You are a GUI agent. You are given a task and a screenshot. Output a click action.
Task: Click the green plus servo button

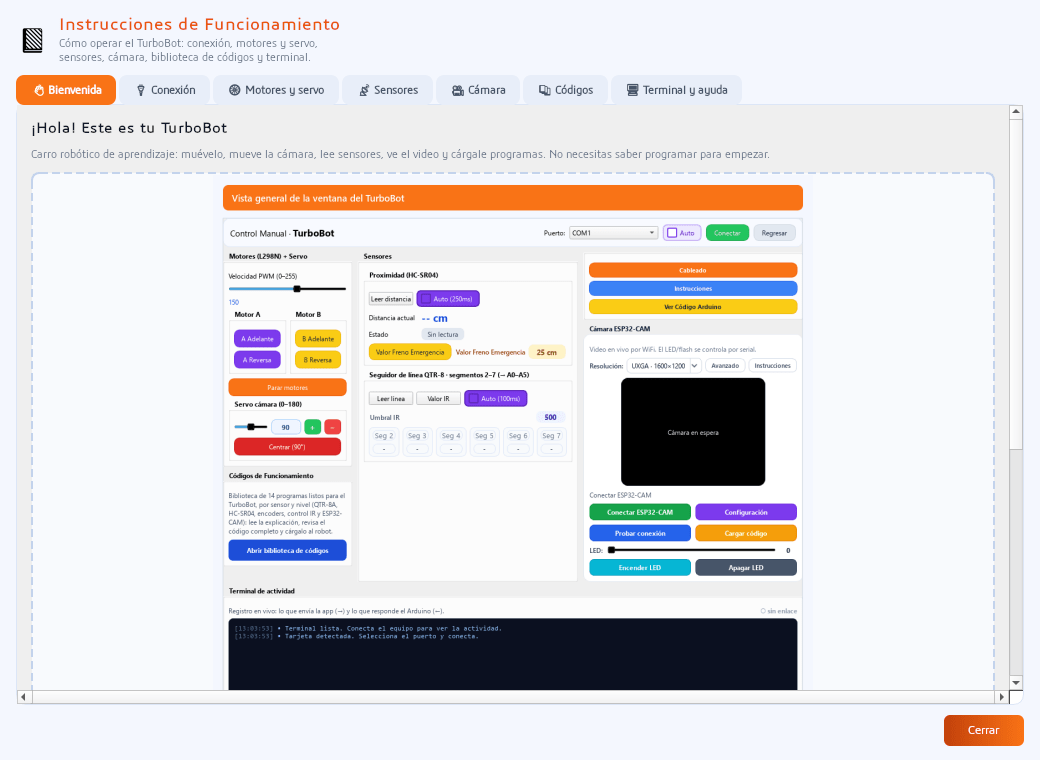pos(312,427)
